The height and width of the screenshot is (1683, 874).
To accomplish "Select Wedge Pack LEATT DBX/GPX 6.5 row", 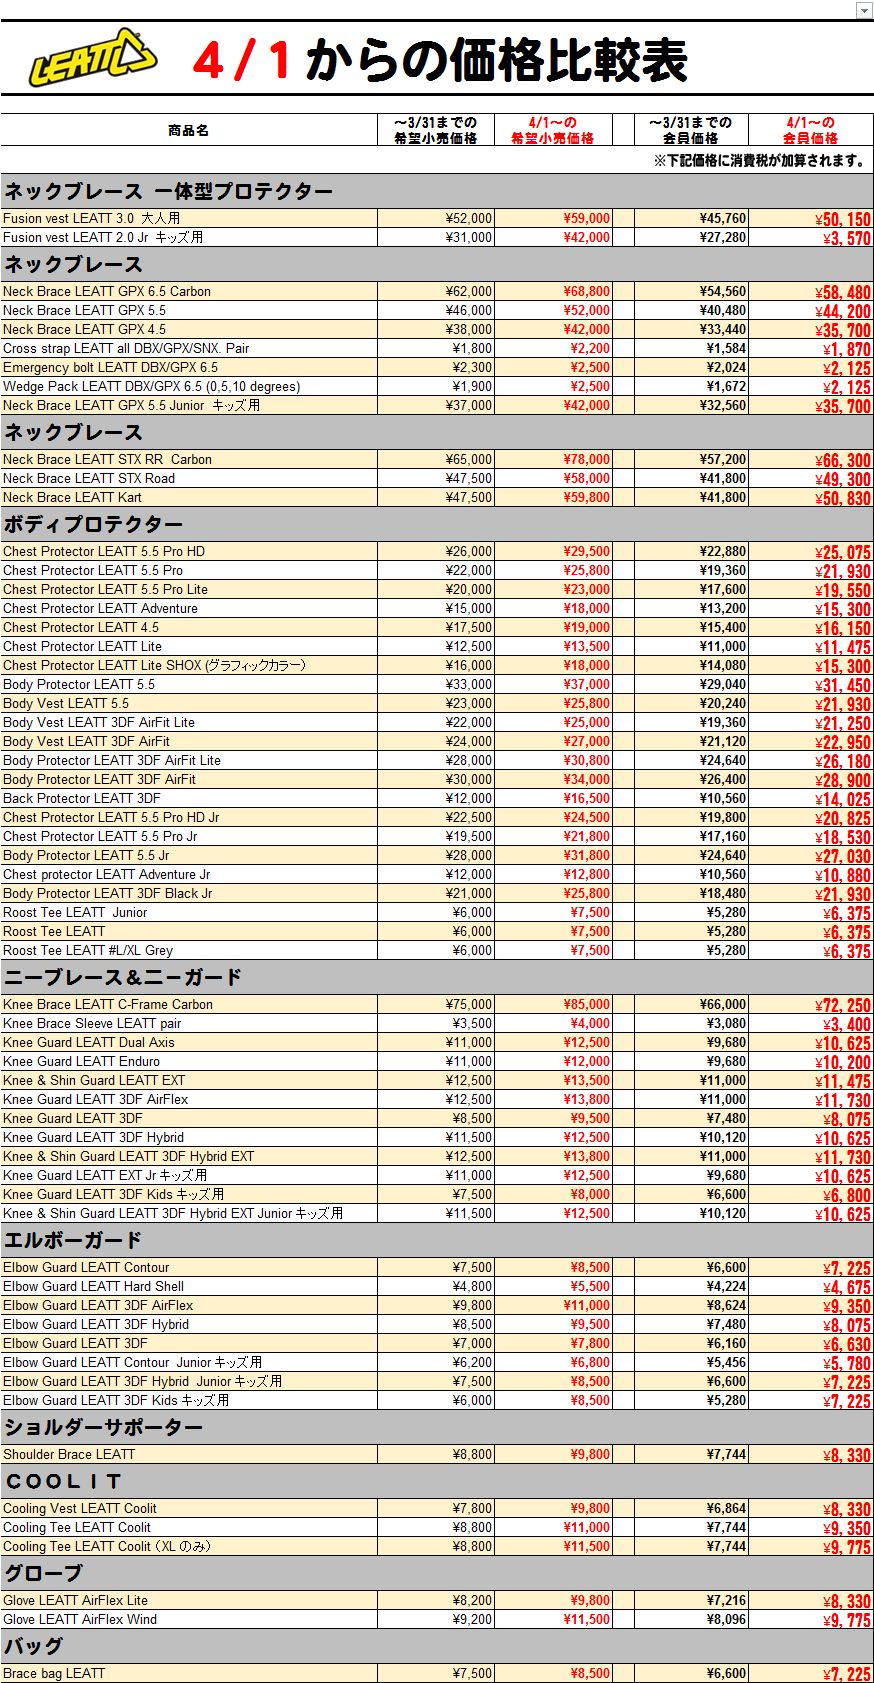I will point(151,387).
